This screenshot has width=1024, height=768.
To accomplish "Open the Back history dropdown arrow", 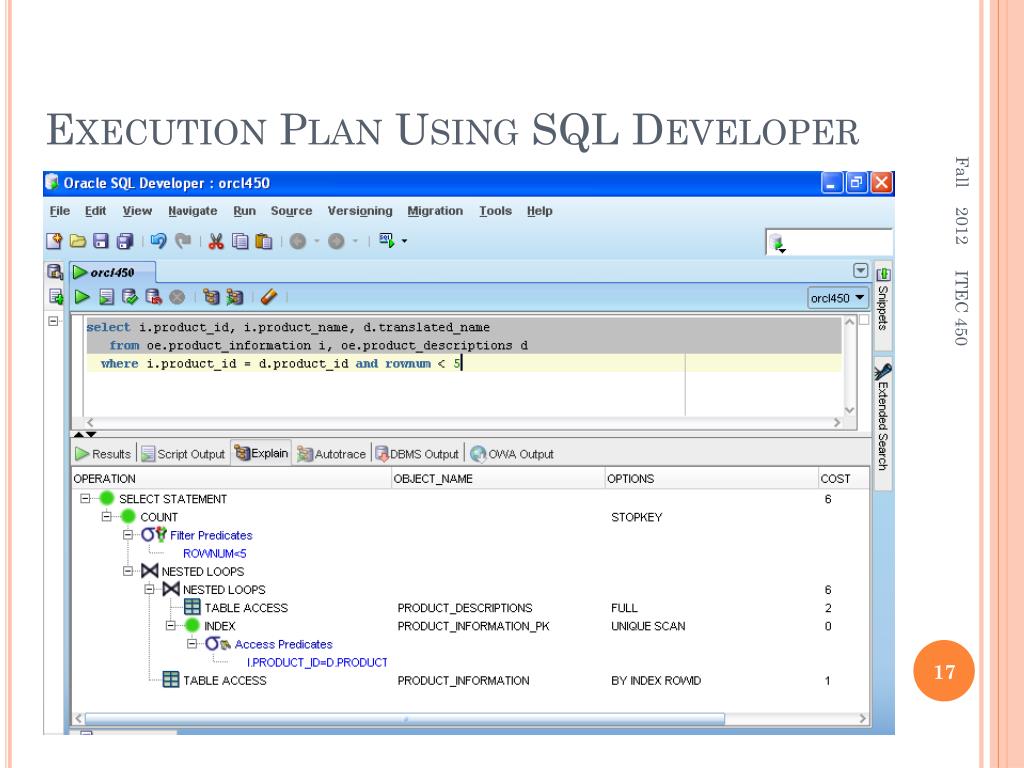I will (x=317, y=241).
